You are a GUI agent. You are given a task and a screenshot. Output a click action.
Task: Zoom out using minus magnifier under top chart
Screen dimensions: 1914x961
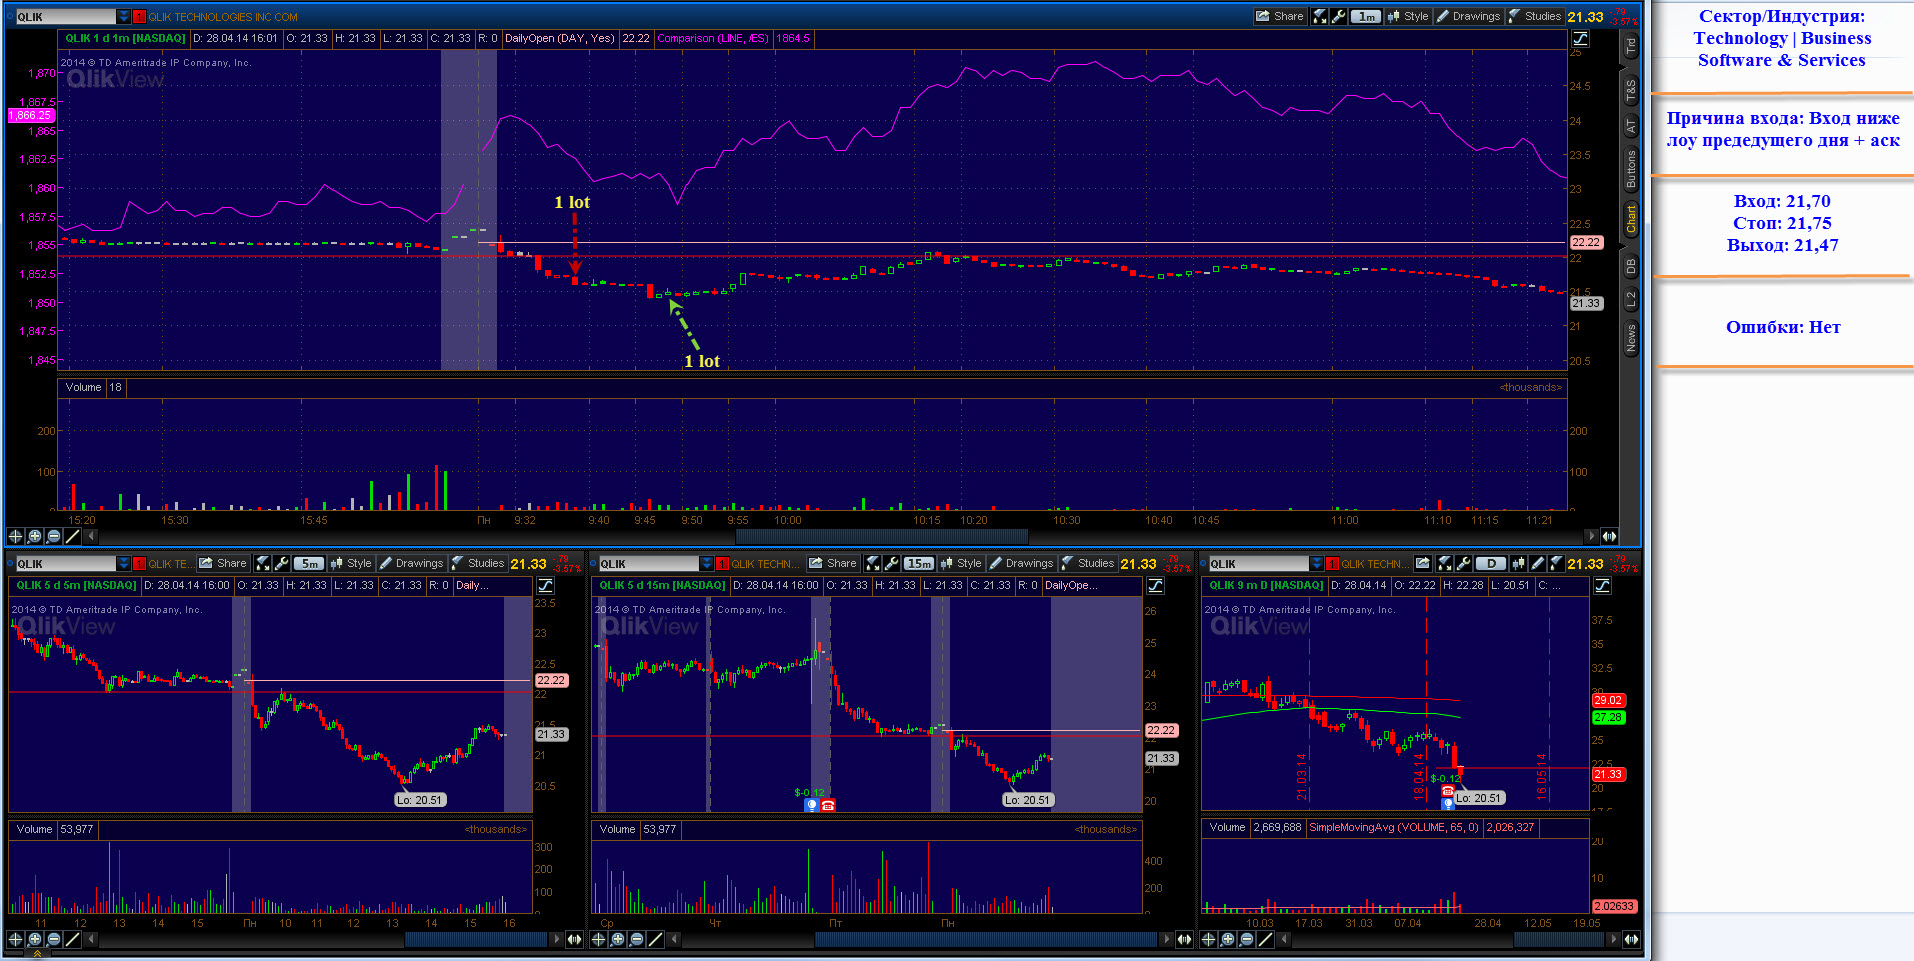click(54, 536)
